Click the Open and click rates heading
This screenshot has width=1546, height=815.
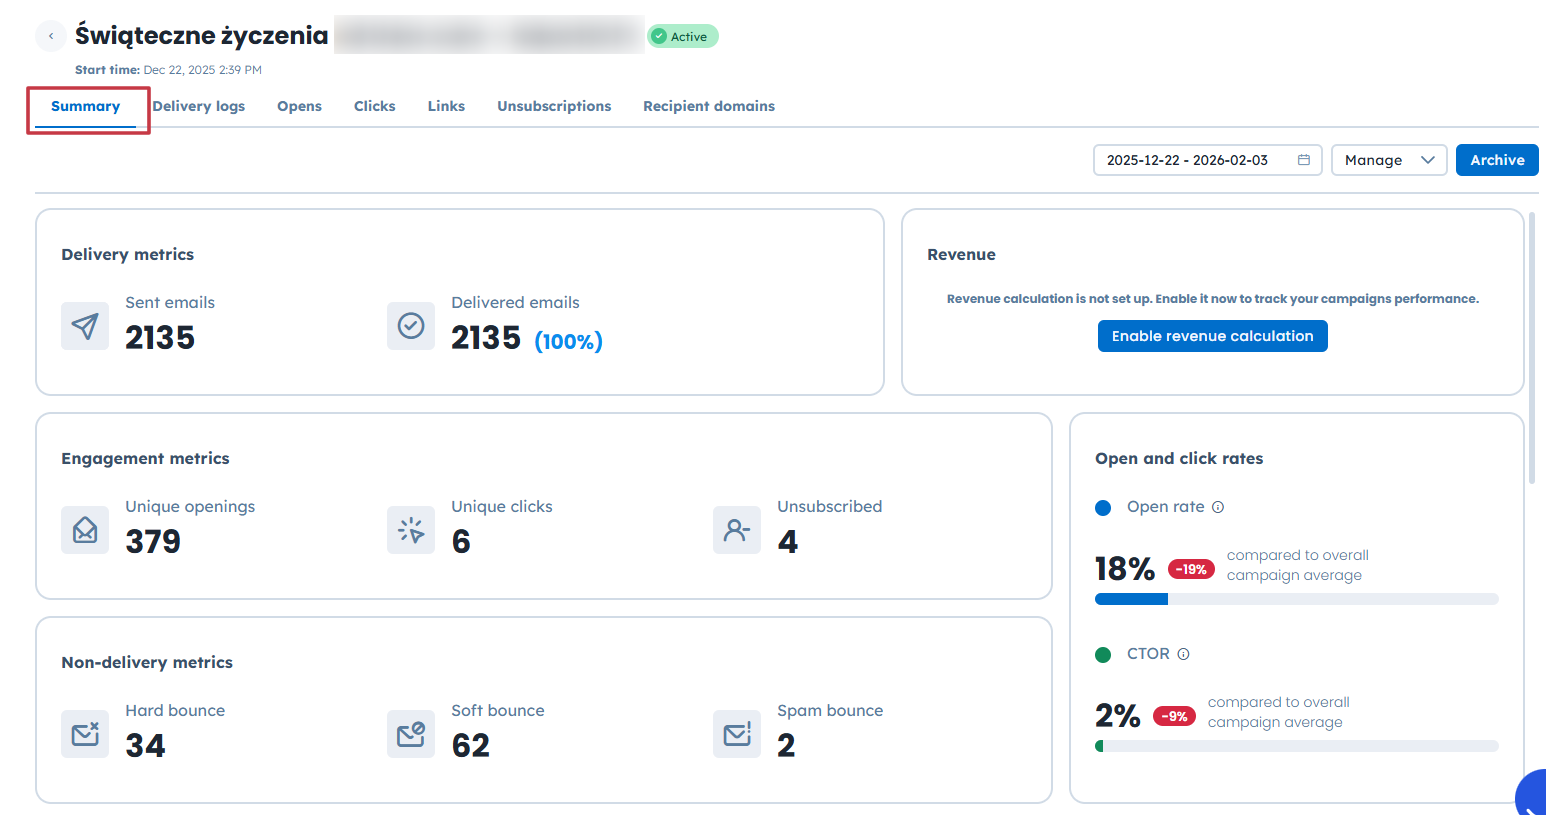click(1179, 458)
